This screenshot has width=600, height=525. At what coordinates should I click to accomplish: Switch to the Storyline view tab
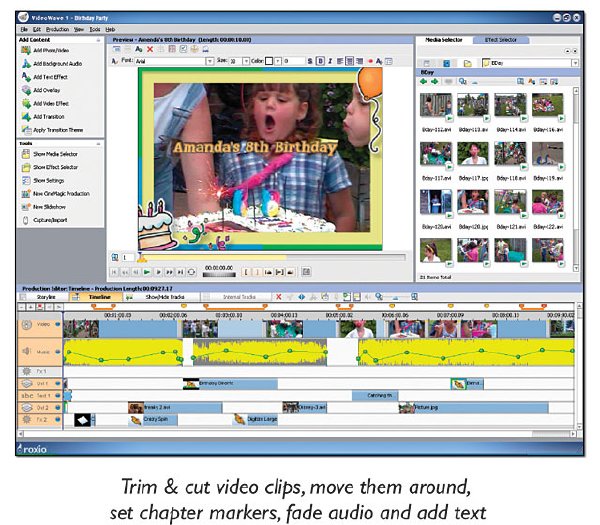click(x=43, y=297)
